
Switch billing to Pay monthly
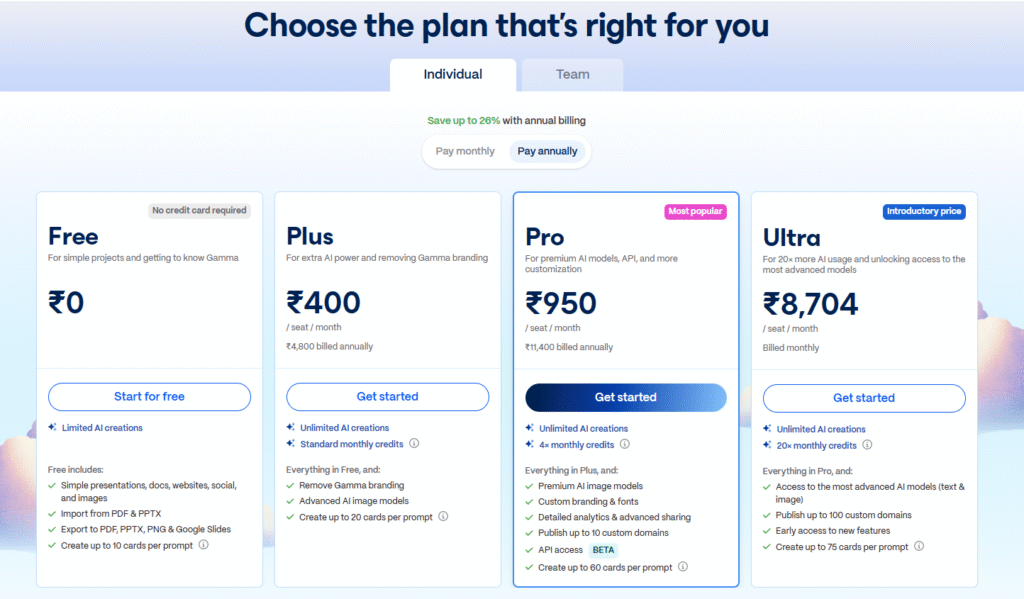tap(465, 151)
